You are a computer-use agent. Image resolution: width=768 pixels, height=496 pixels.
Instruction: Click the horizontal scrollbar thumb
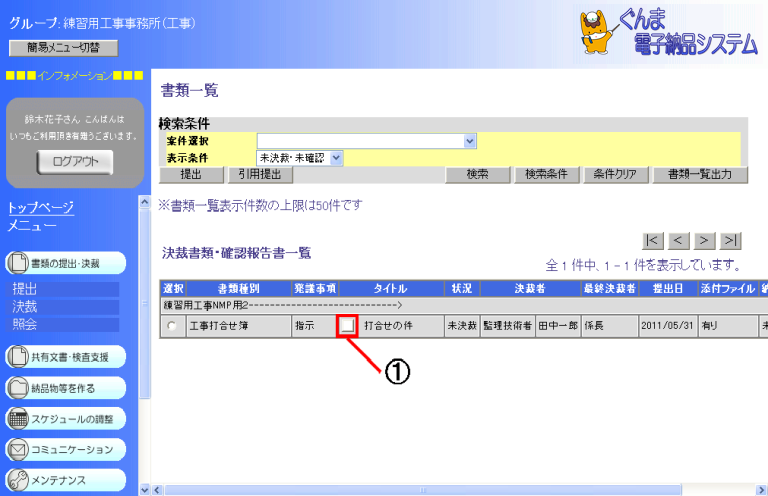pos(423,490)
